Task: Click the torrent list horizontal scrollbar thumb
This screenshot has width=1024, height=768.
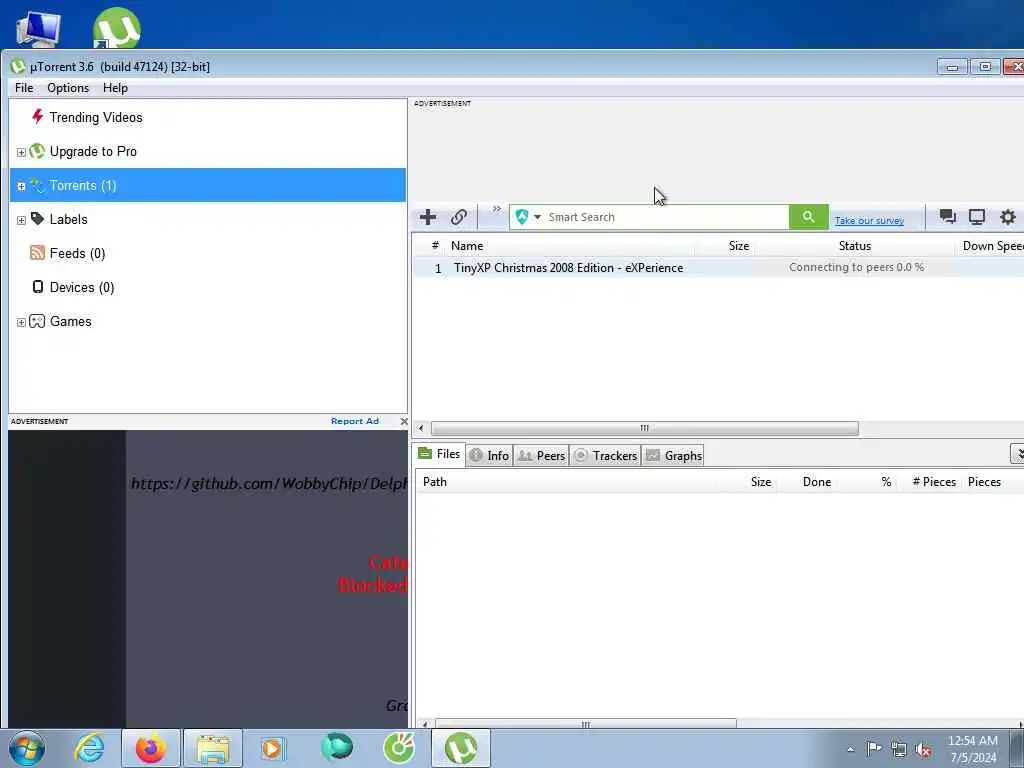Action: [645, 428]
